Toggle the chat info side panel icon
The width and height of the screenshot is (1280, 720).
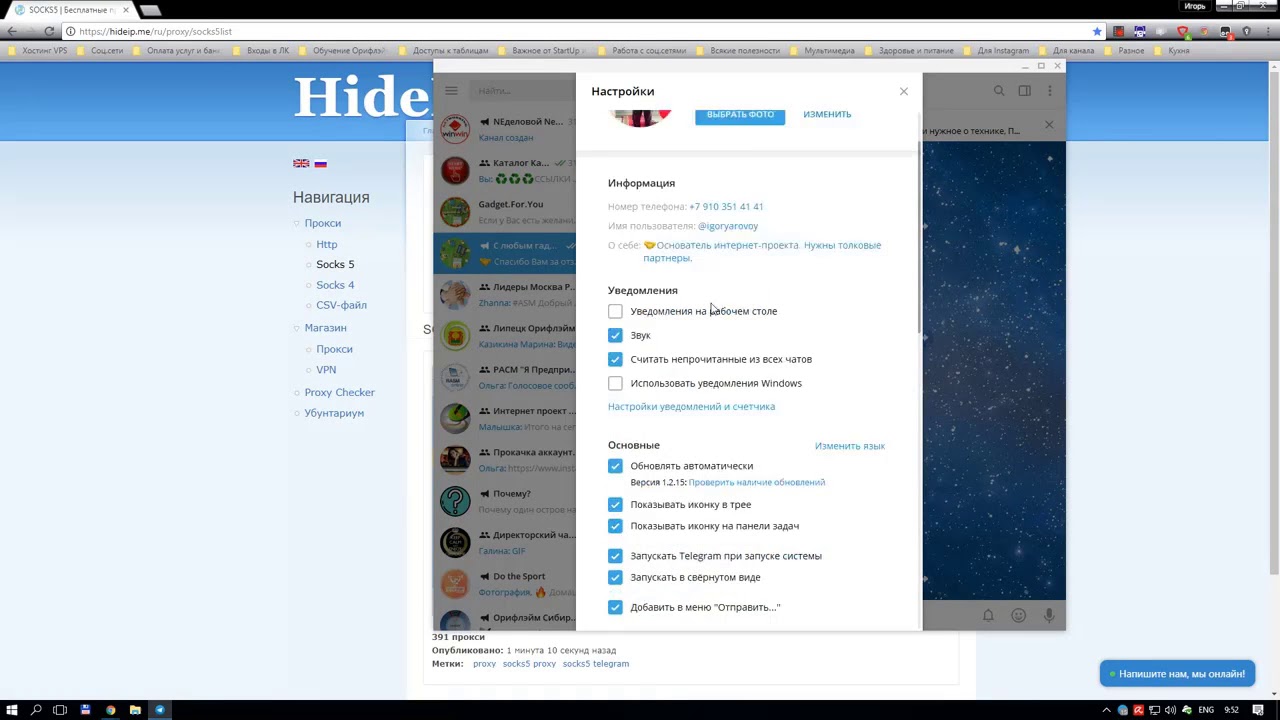(1025, 91)
